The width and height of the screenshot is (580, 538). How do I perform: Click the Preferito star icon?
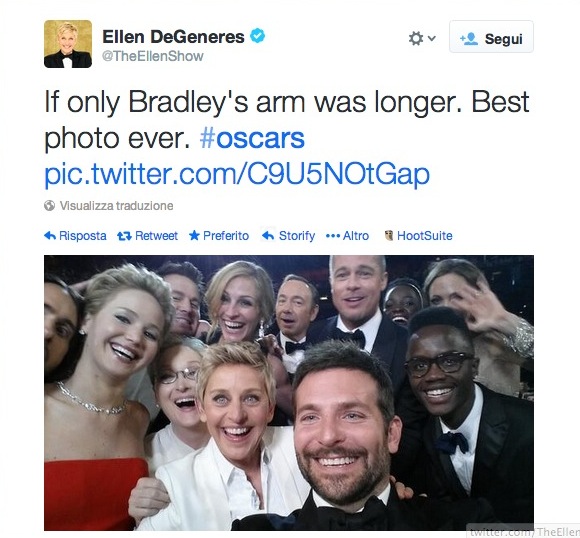[x=194, y=235]
